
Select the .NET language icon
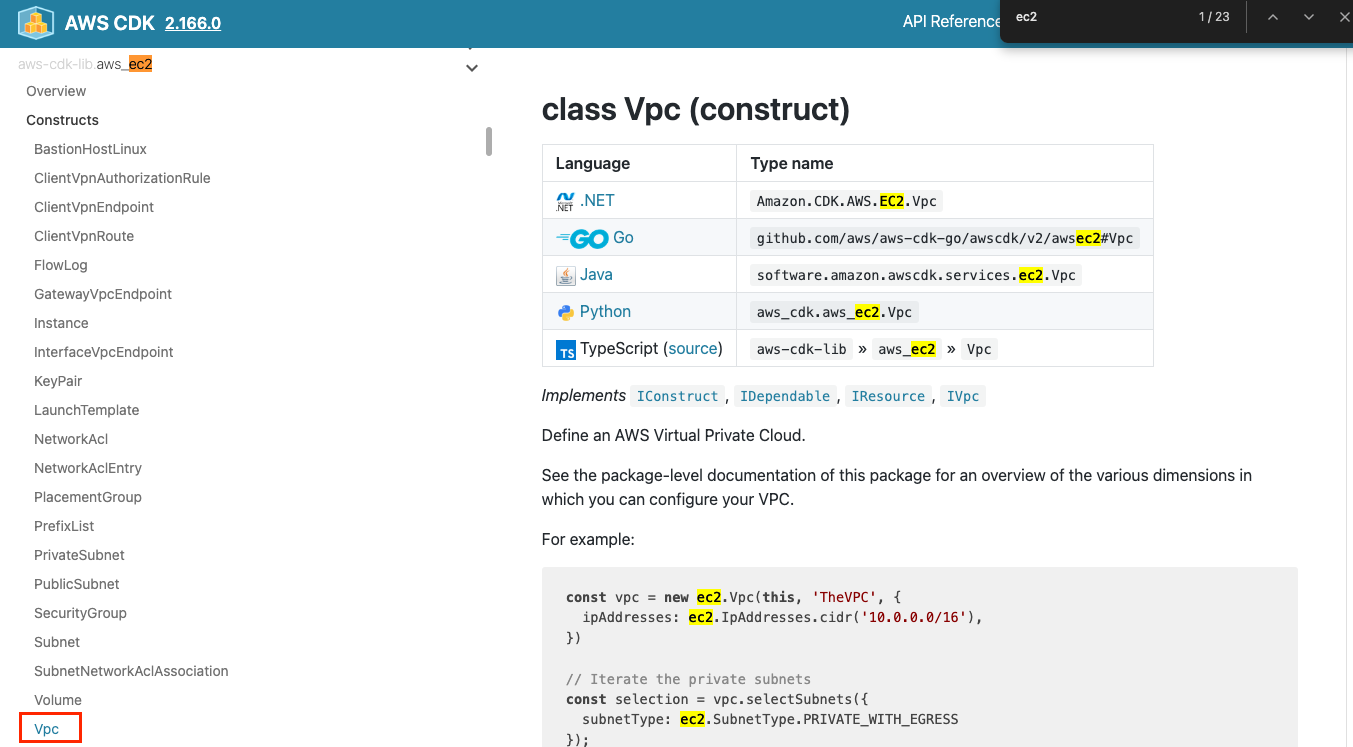pyautogui.click(x=565, y=200)
